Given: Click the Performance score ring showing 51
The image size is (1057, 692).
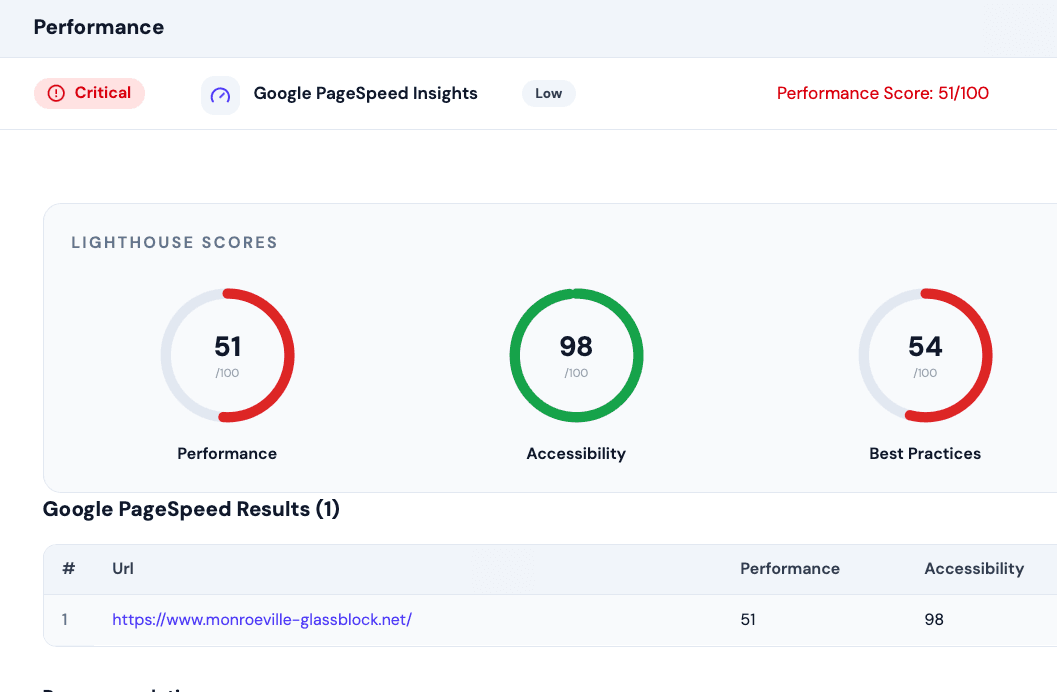Looking at the screenshot, I should pos(227,355).
